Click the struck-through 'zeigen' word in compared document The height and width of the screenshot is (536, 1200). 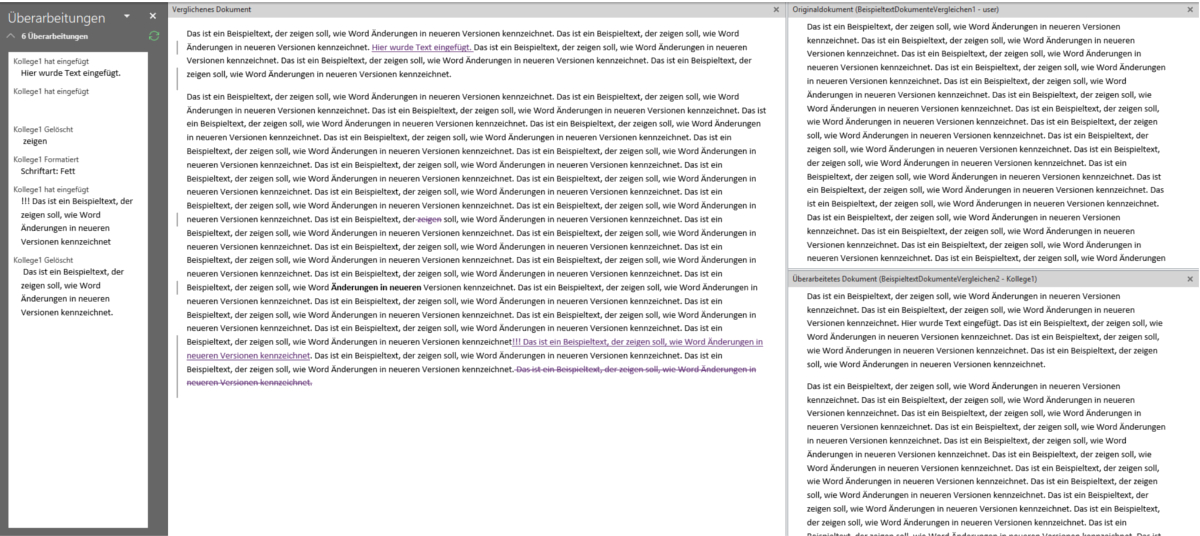pyautogui.click(x=428, y=219)
